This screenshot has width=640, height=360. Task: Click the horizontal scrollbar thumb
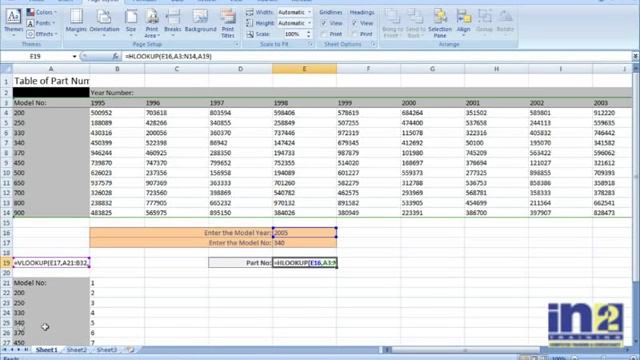(x=465, y=350)
